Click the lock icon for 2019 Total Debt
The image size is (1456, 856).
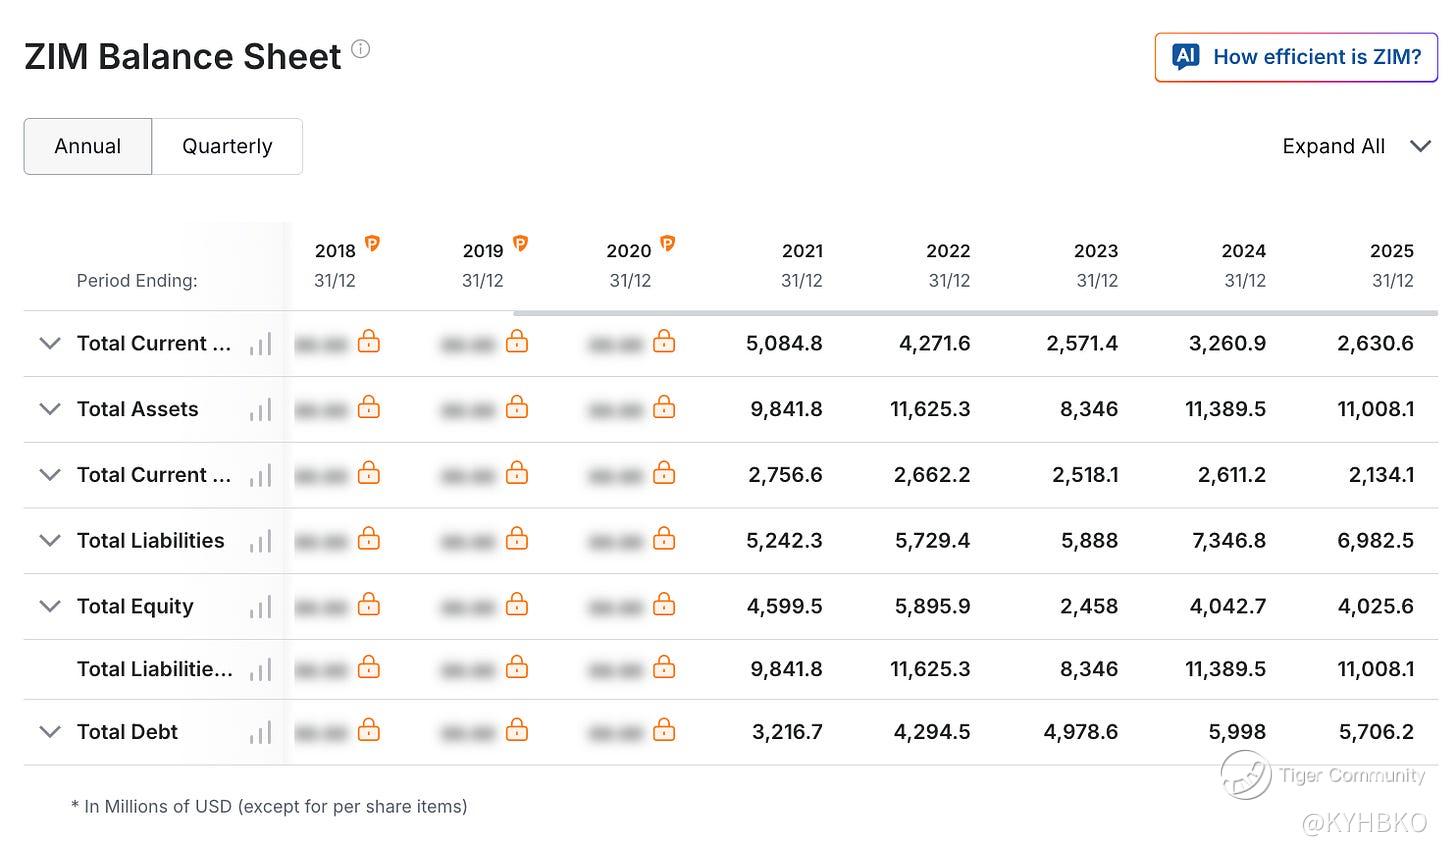click(x=517, y=730)
